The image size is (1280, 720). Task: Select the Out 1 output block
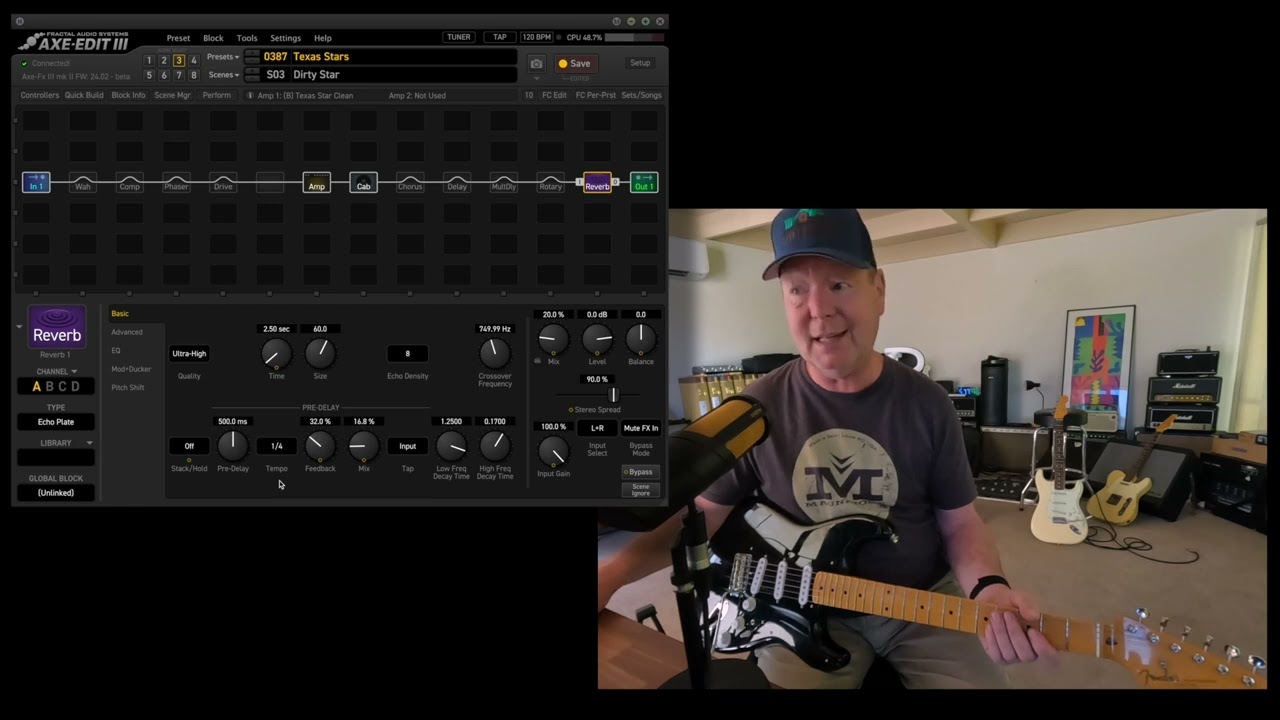point(644,183)
